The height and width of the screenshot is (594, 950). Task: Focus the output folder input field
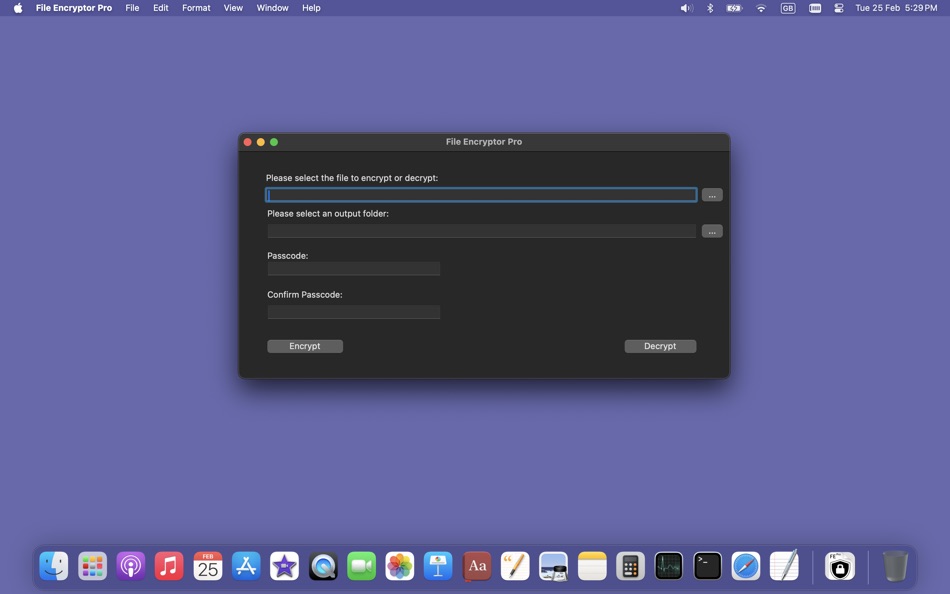[481, 231]
